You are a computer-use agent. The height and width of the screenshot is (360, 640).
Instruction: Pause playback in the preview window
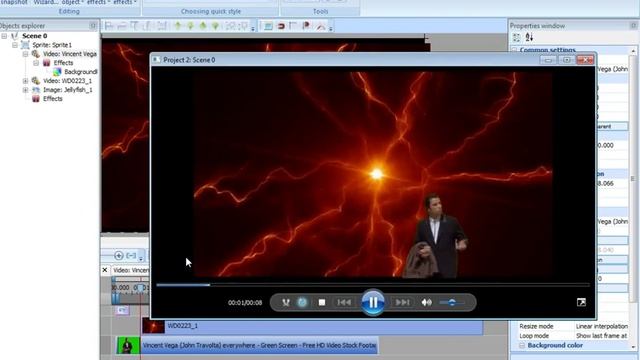click(x=373, y=302)
